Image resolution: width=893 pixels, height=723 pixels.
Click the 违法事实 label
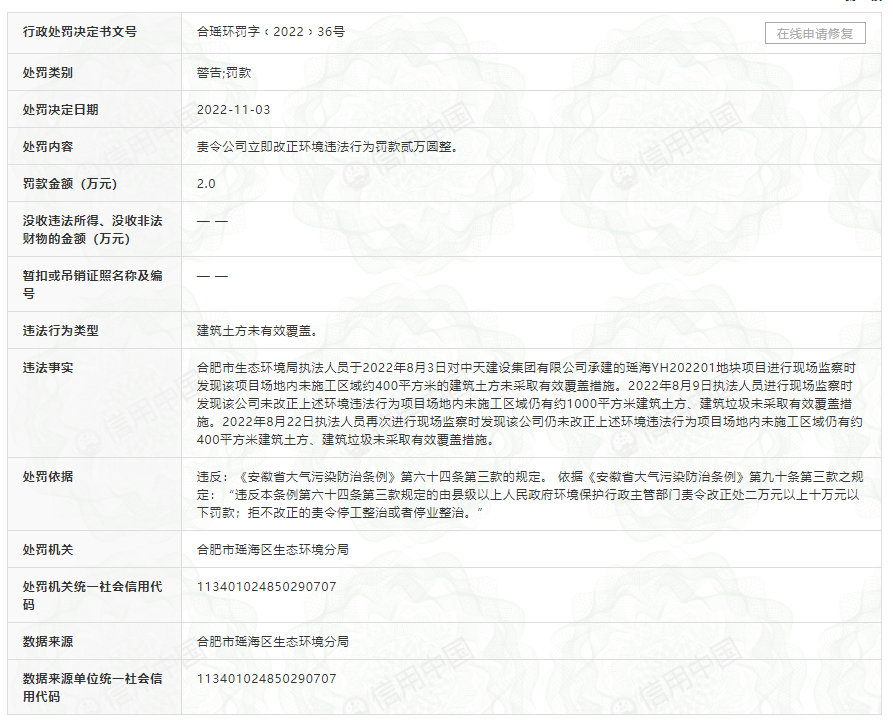(x=48, y=368)
